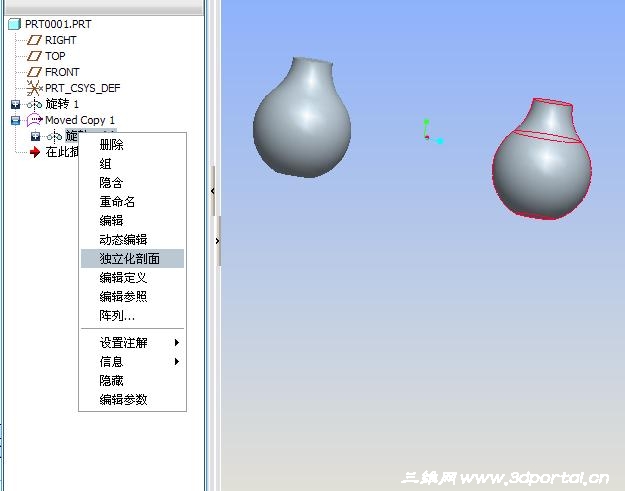Screen dimensions: 625x491
Task: Choose 编辑参照 from context menu
Action: tap(132, 297)
